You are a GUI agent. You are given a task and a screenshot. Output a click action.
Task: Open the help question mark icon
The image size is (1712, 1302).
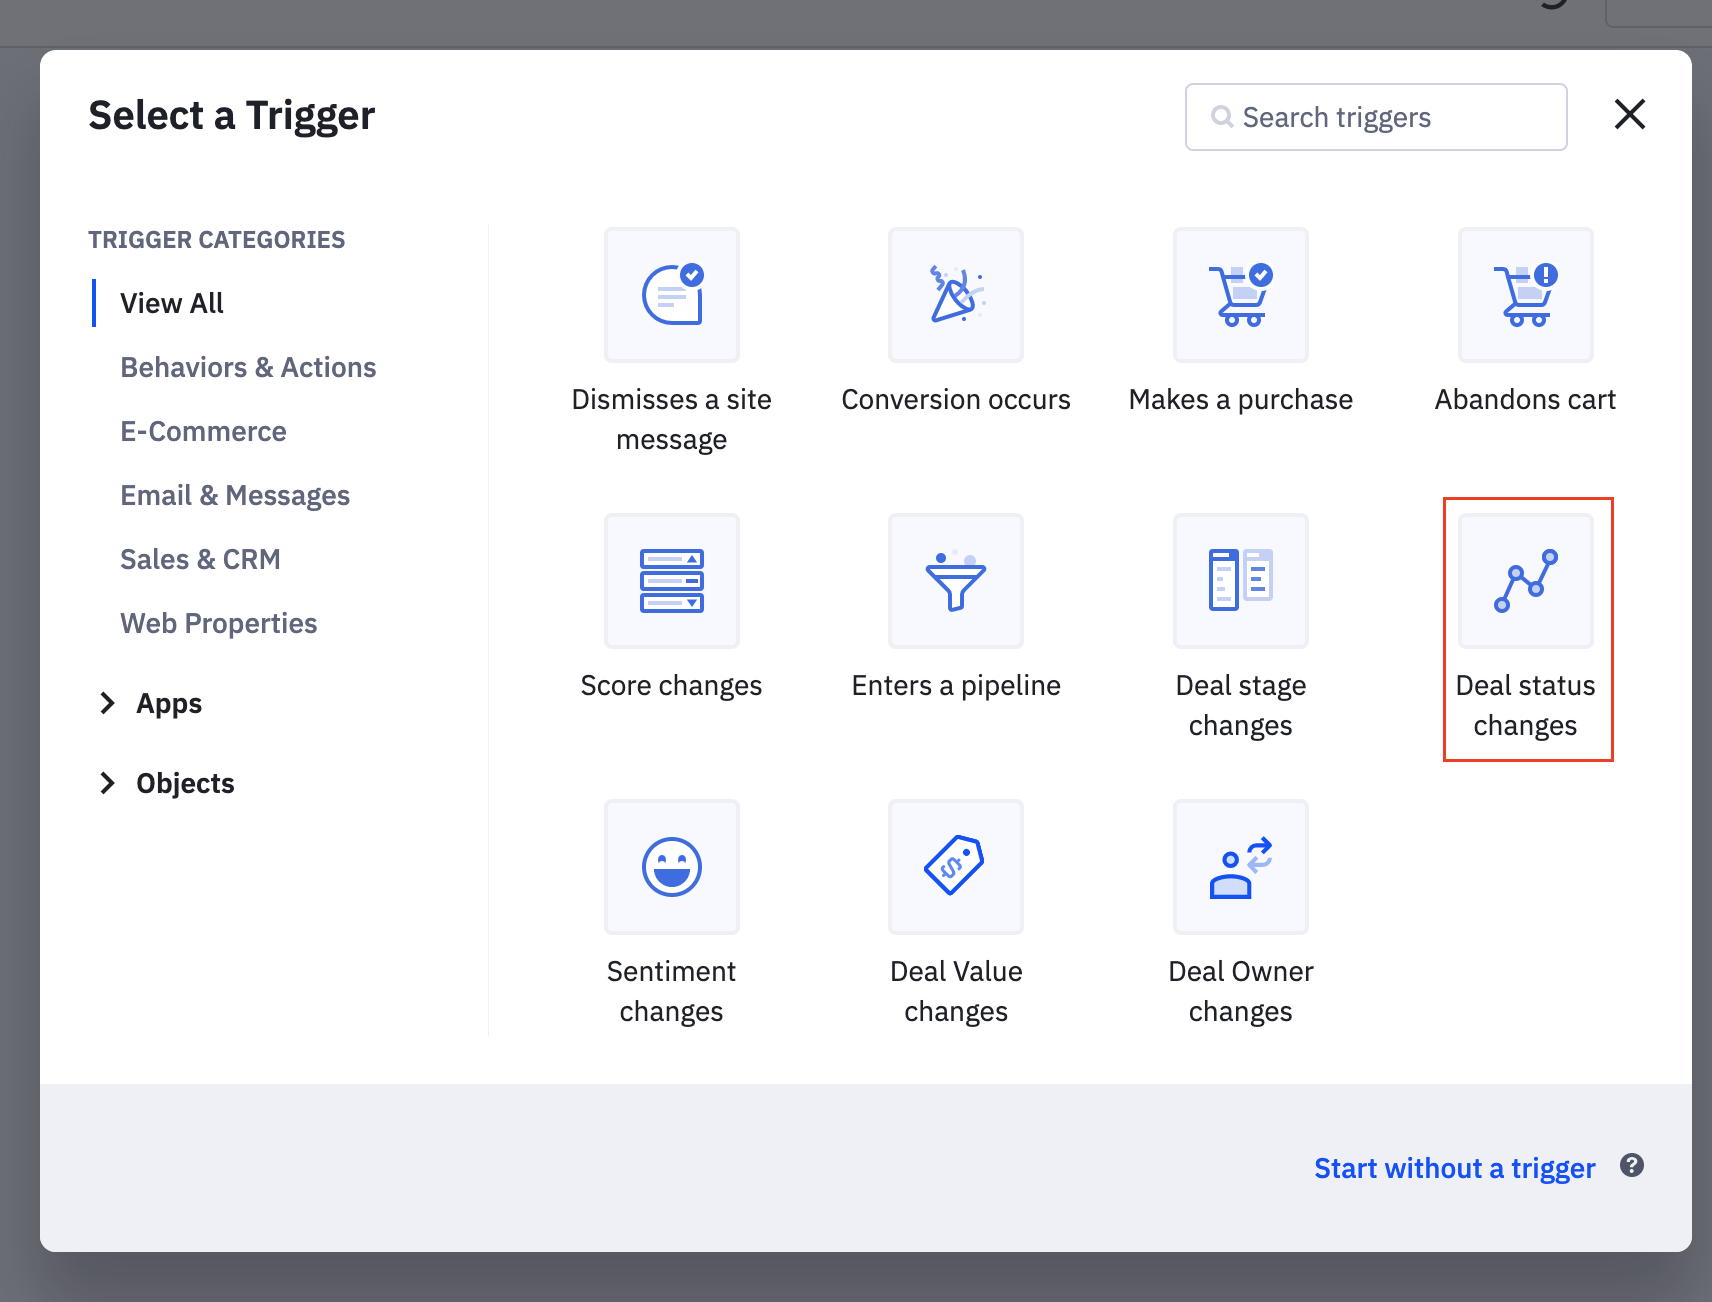point(1632,1166)
